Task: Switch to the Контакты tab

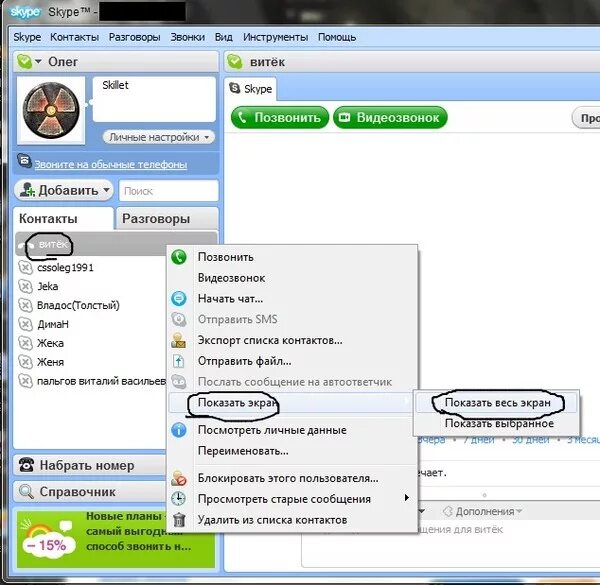Action: (x=63, y=218)
